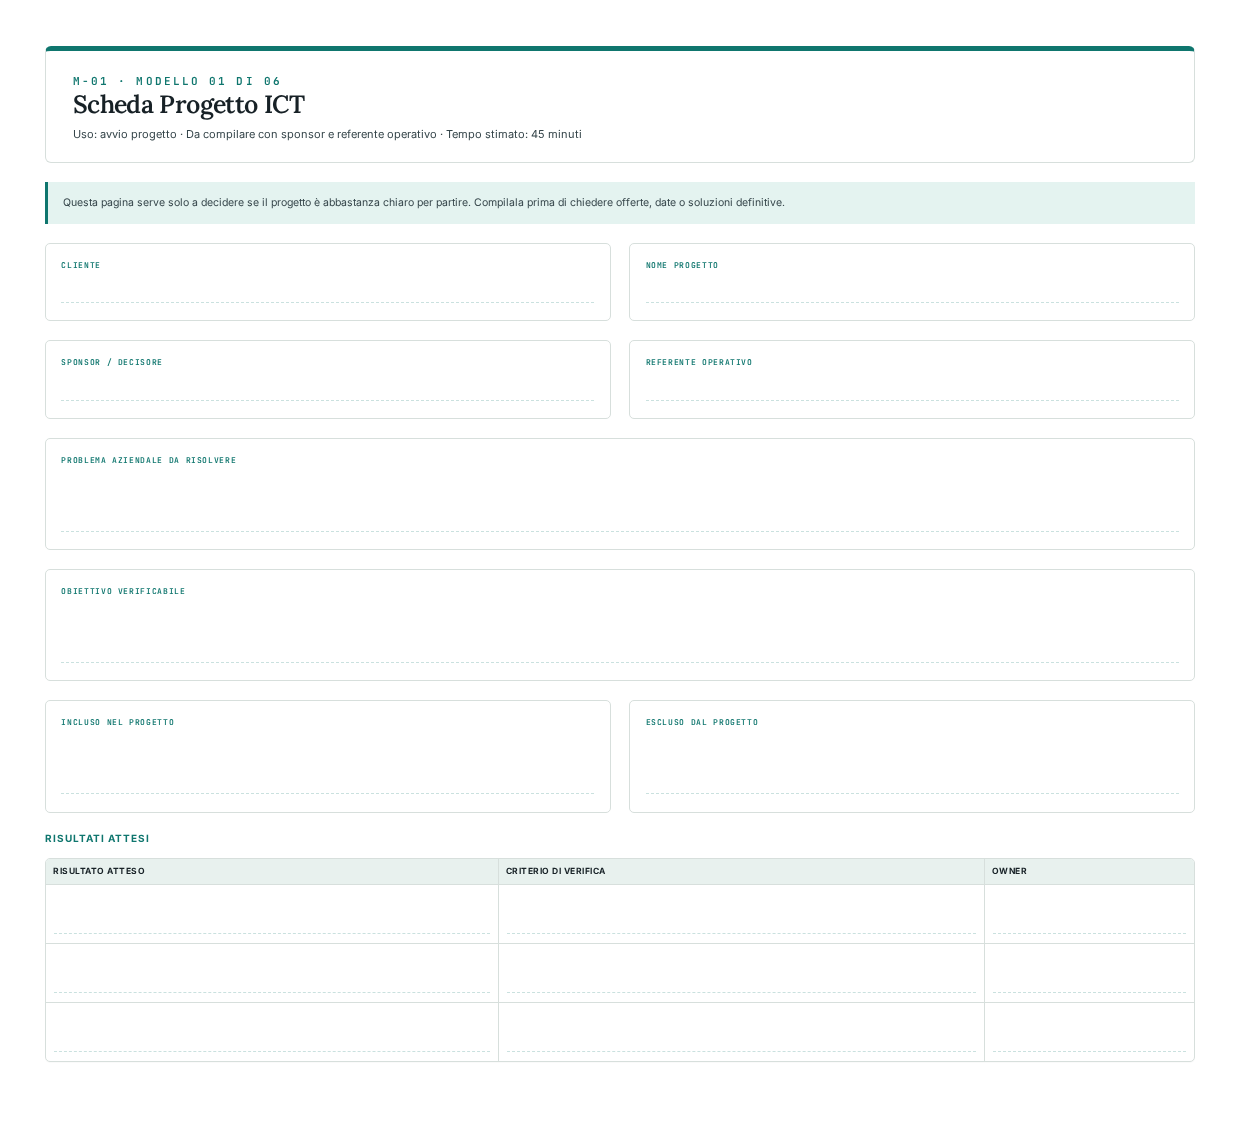Click the Incluso nel progetto field
Image resolution: width=1240 pixels, height=1142 pixels.
click(x=327, y=764)
